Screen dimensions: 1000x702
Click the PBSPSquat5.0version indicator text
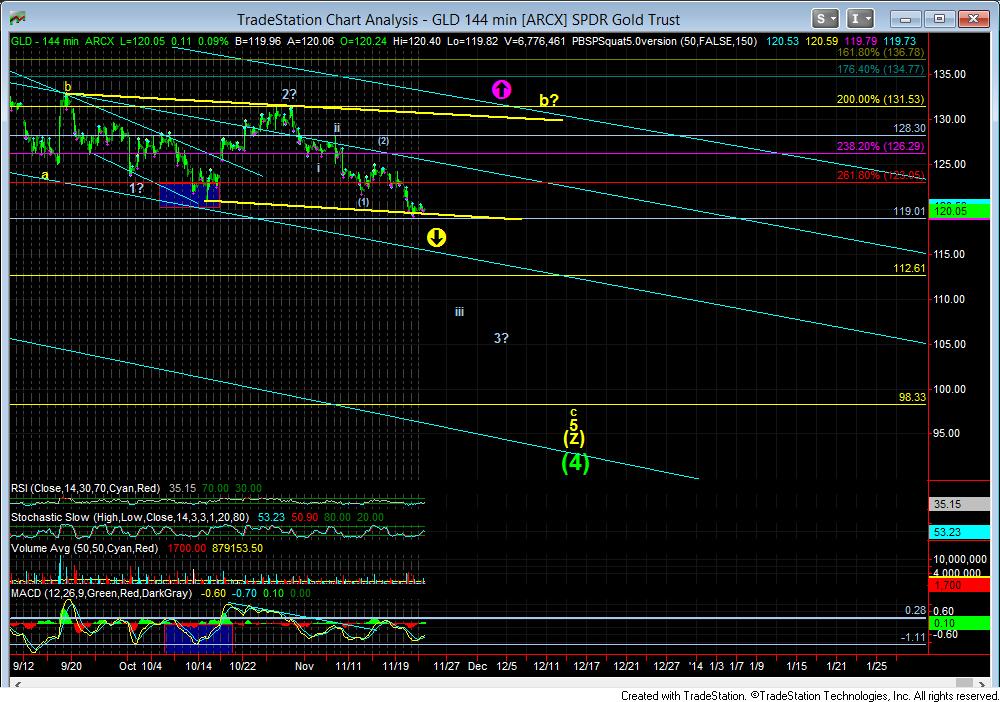point(664,41)
